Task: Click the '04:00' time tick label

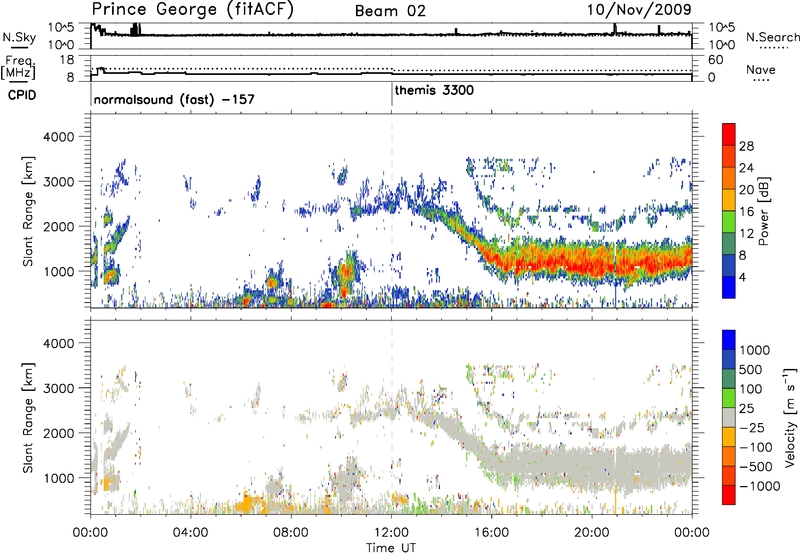Action: [x=190, y=533]
